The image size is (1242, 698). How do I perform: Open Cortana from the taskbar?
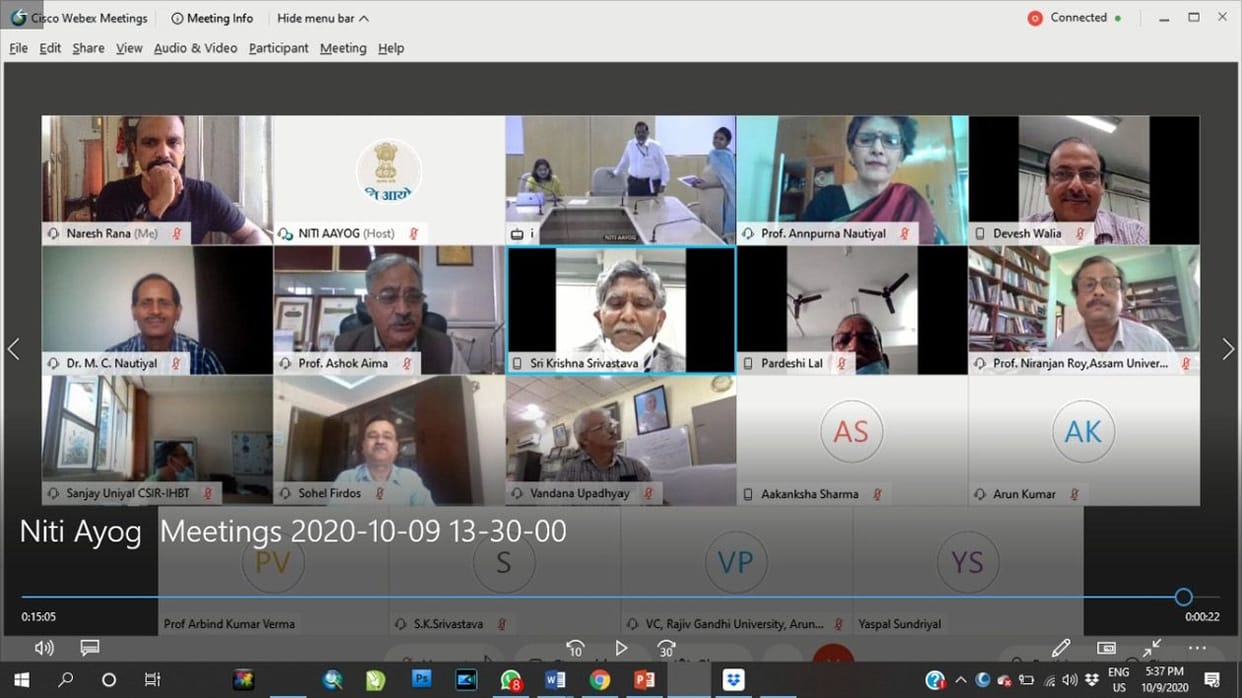pos(109,680)
